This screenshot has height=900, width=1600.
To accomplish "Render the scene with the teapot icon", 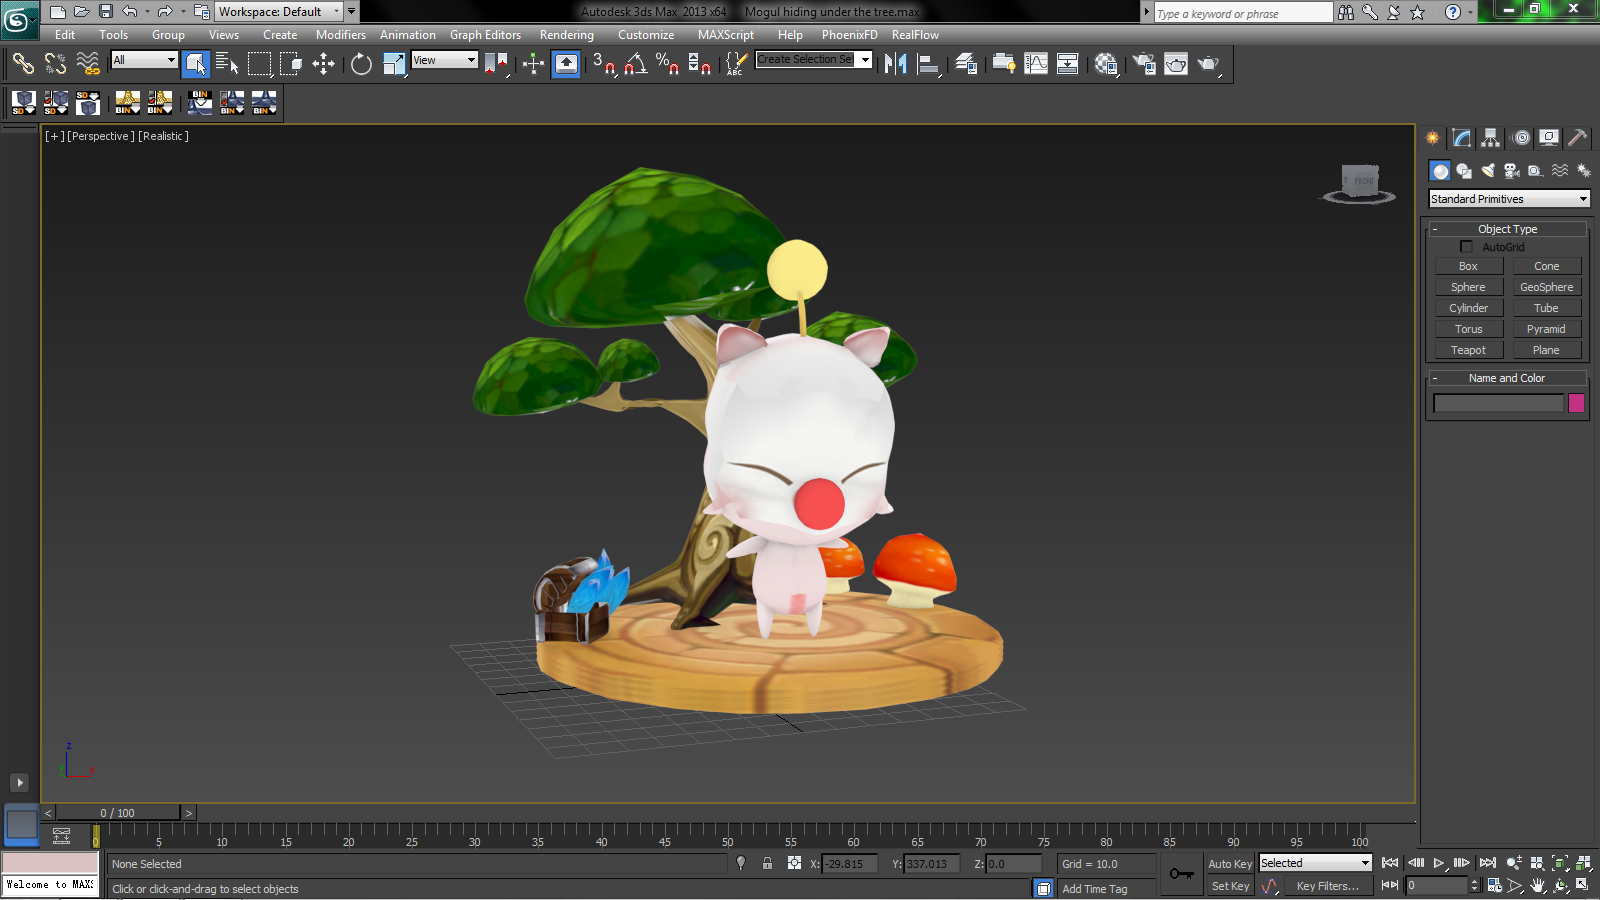I will point(1209,64).
